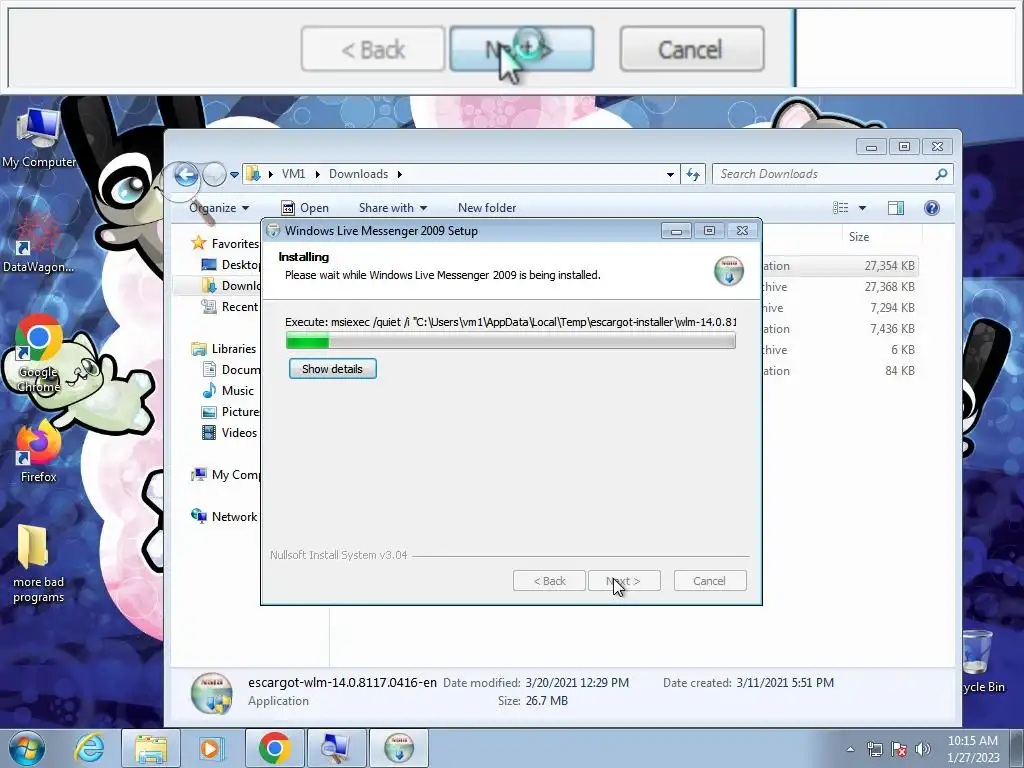Select Libraries in navigation pane

point(224,349)
